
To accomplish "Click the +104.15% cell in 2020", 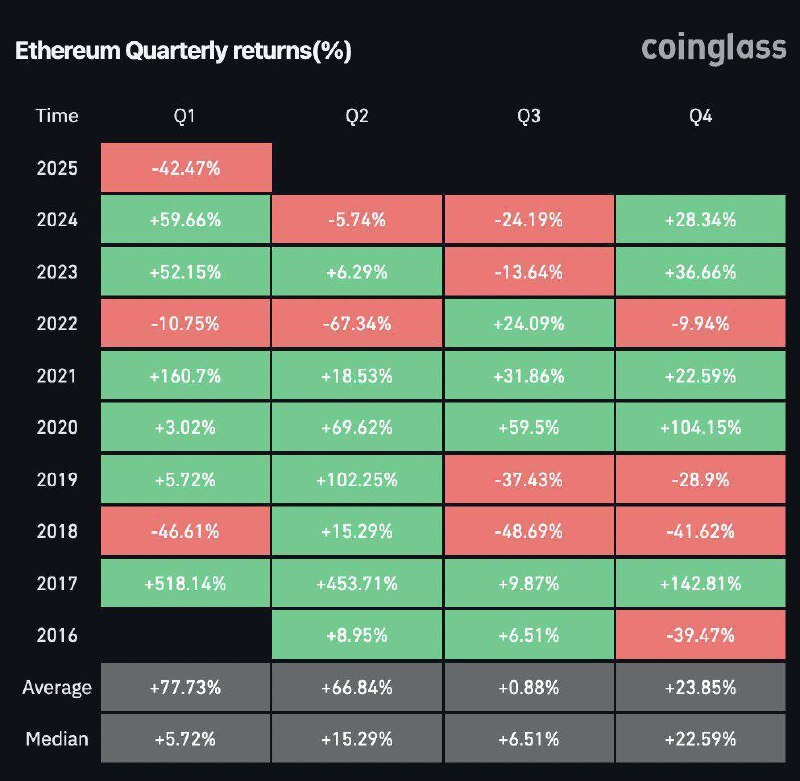I will coord(700,428).
